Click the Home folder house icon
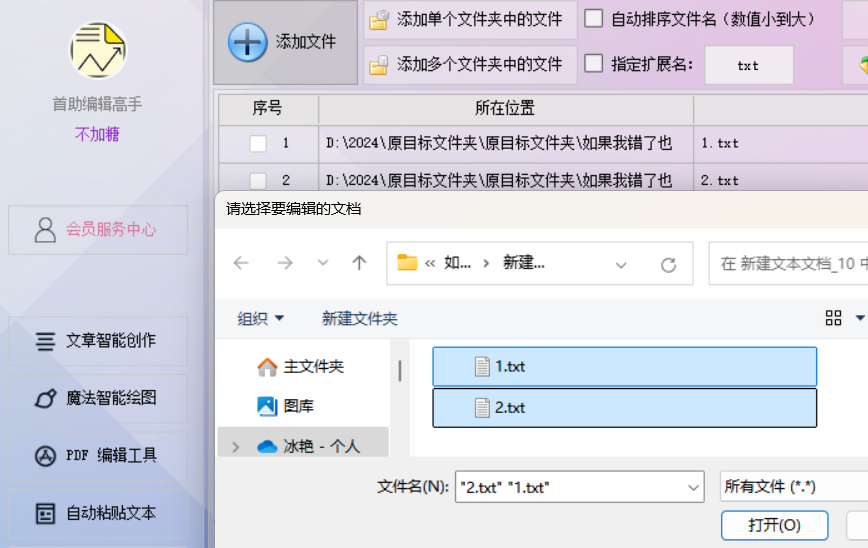 click(267, 366)
